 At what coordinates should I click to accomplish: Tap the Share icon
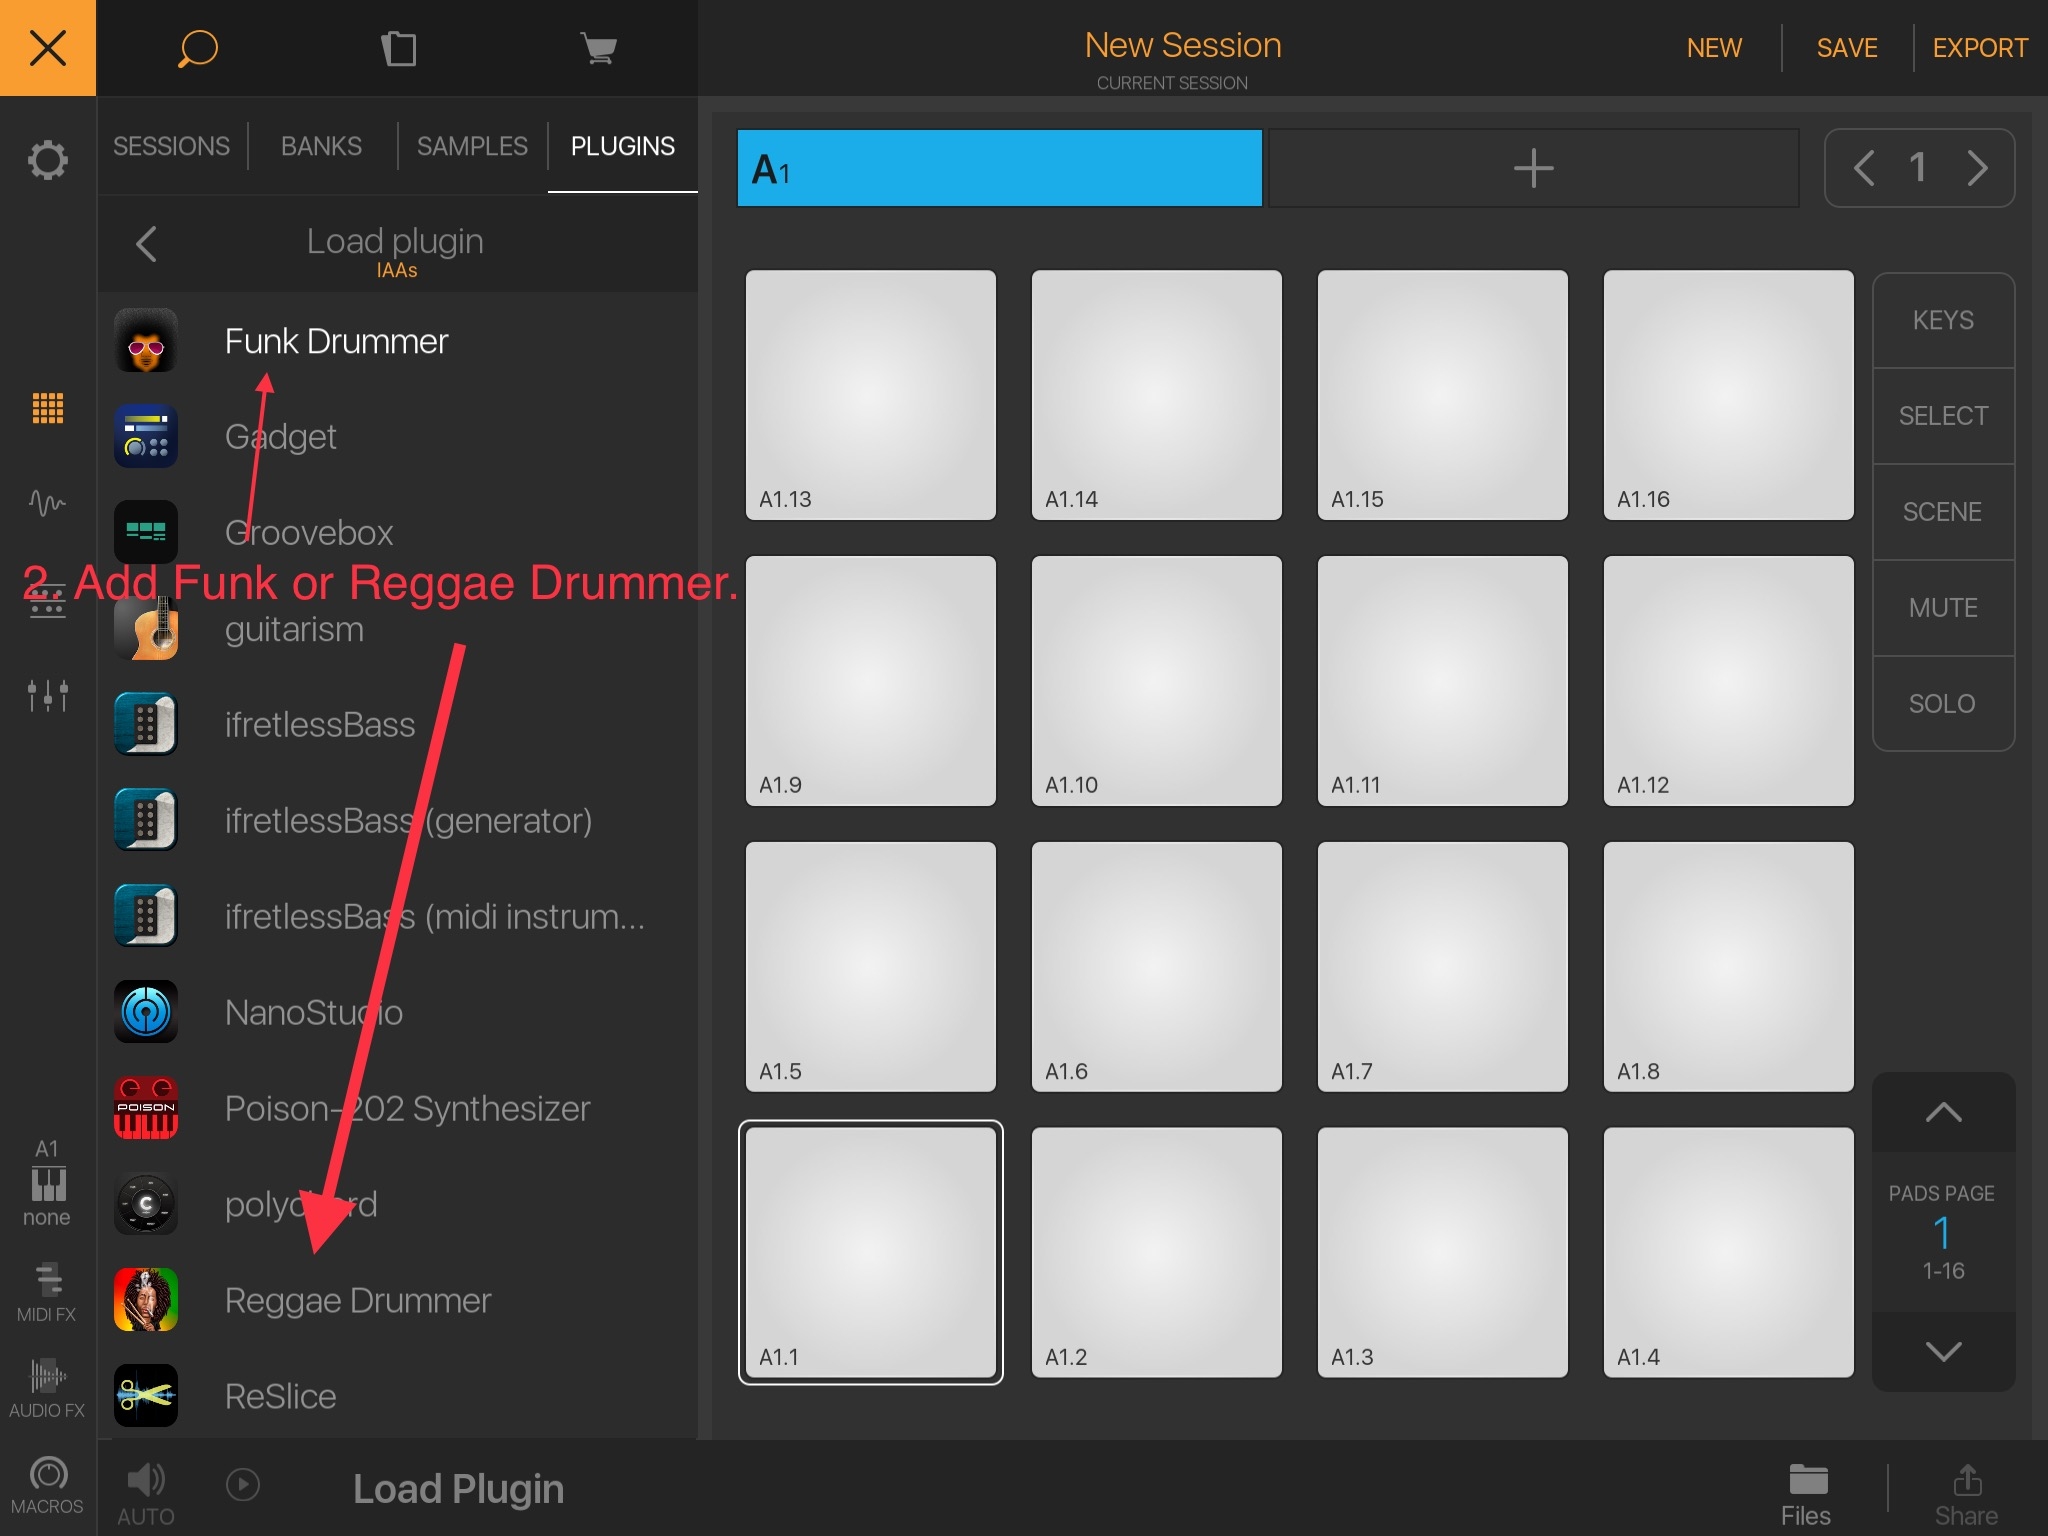[1966, 1495]
